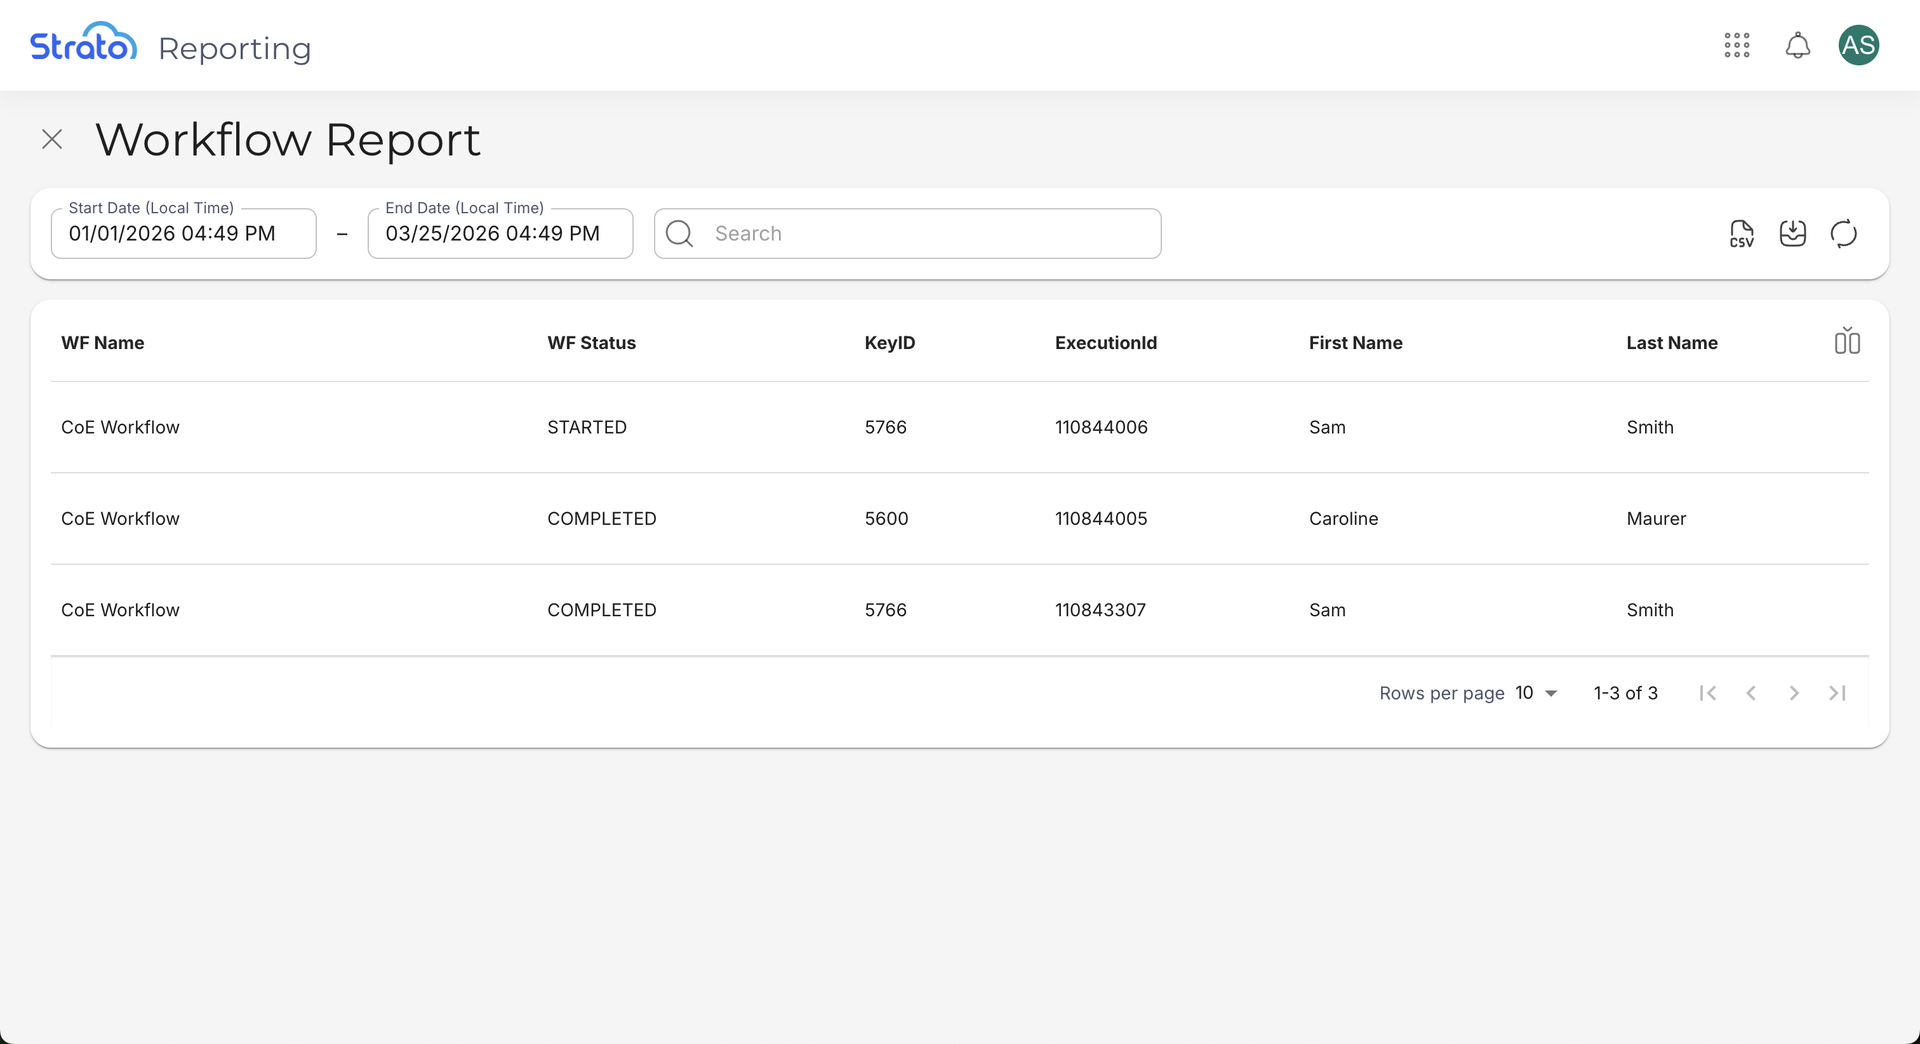Viewport: 1920px width, 1044px height.
Task: Go to the previous results page
Action: click(x=1751, y=693)
